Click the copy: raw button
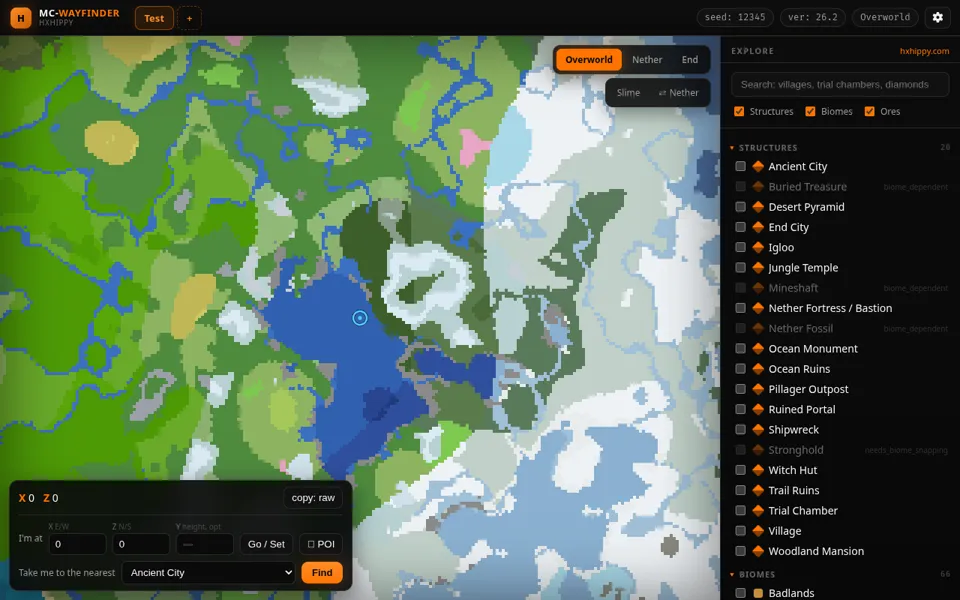 [x=313, y=498]
